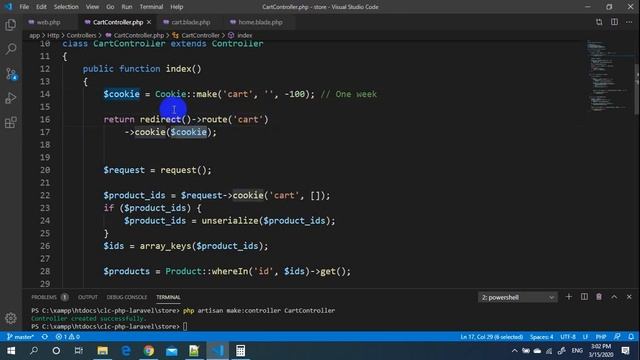Open the Help menu
This screenshot has height=360, width=640.
[177, 7]
